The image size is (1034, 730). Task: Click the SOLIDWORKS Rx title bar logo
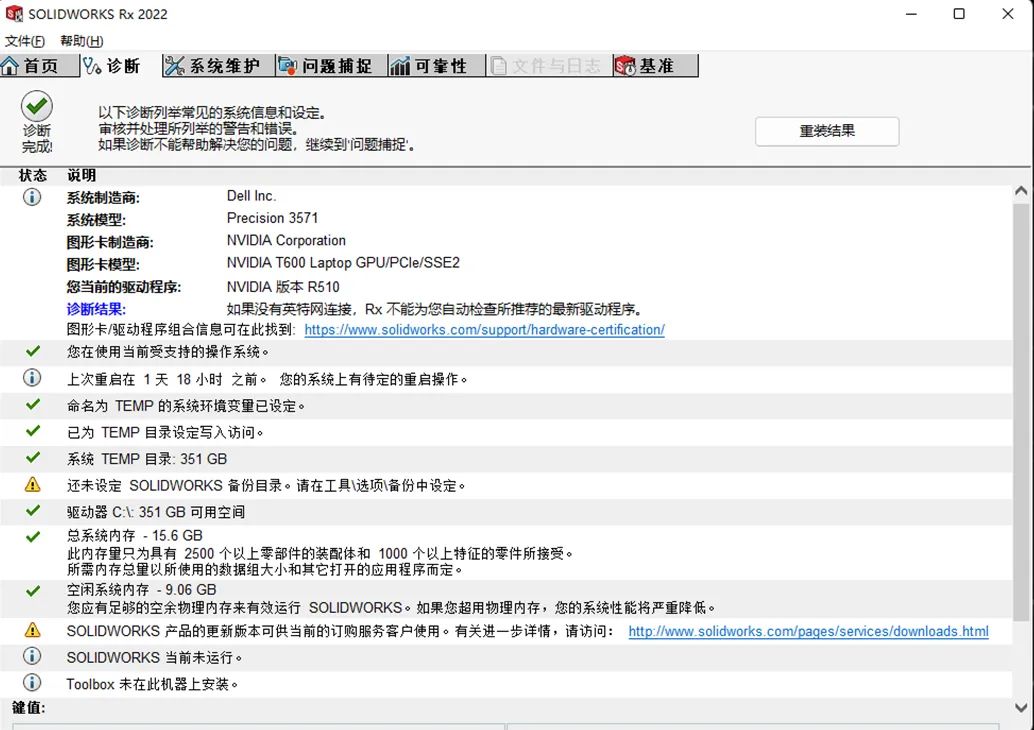pos(14,14)
